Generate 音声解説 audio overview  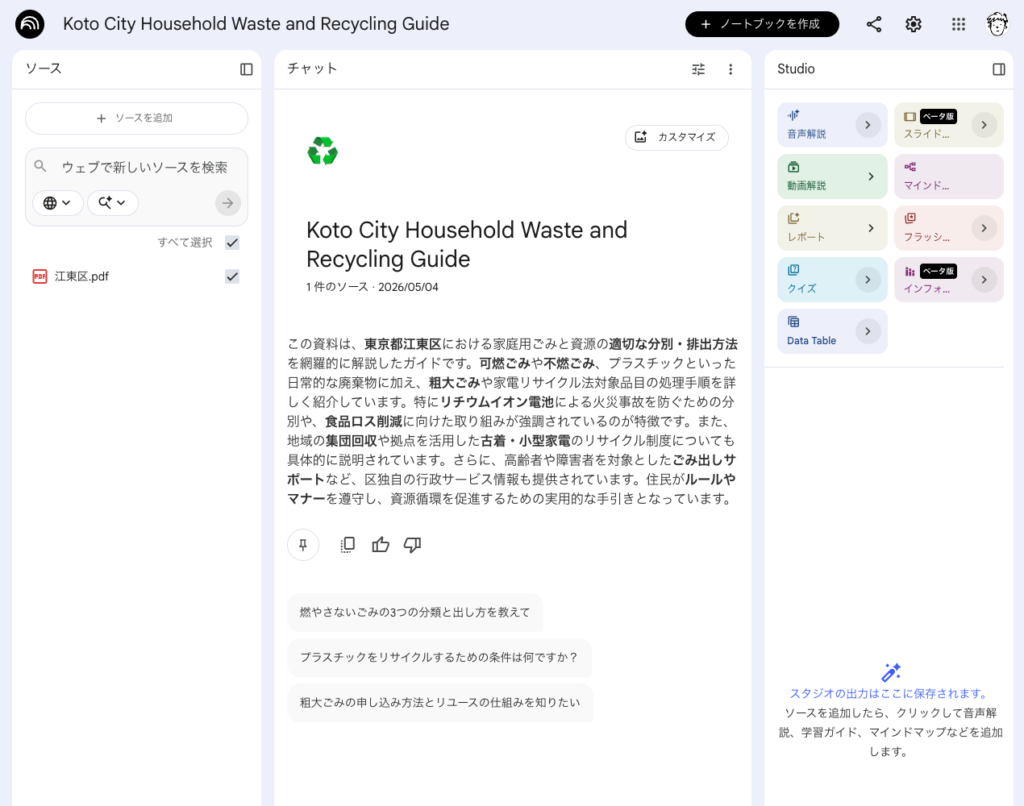point(832,125)
